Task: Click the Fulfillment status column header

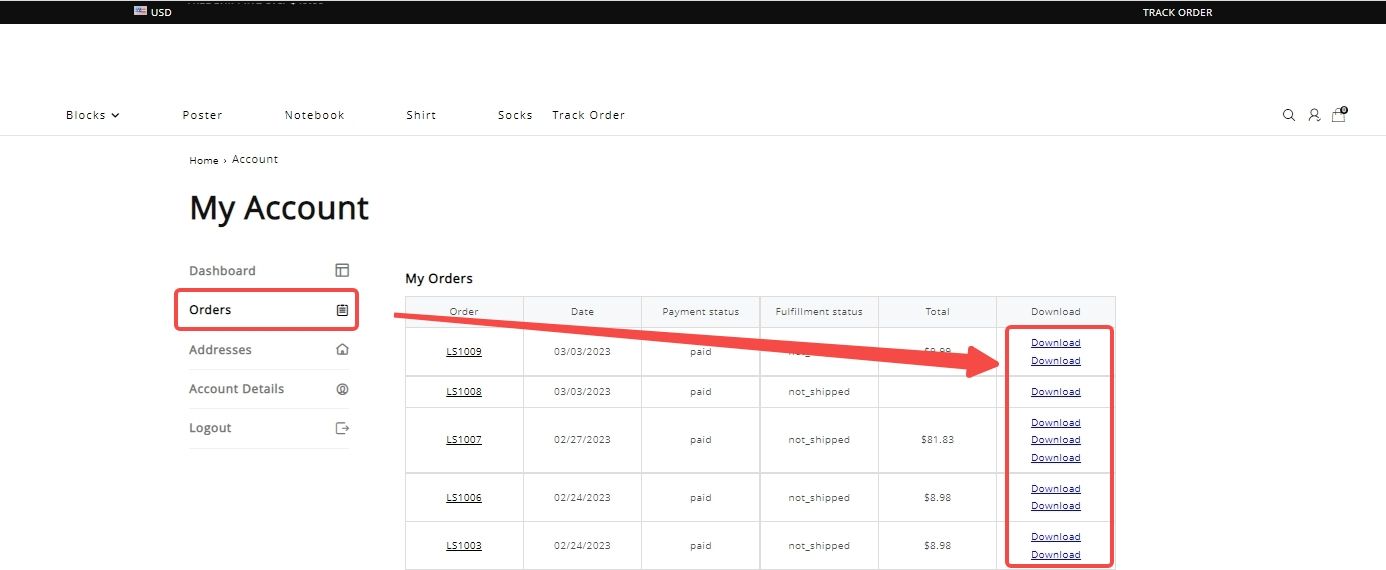Action: click(819, 311)
